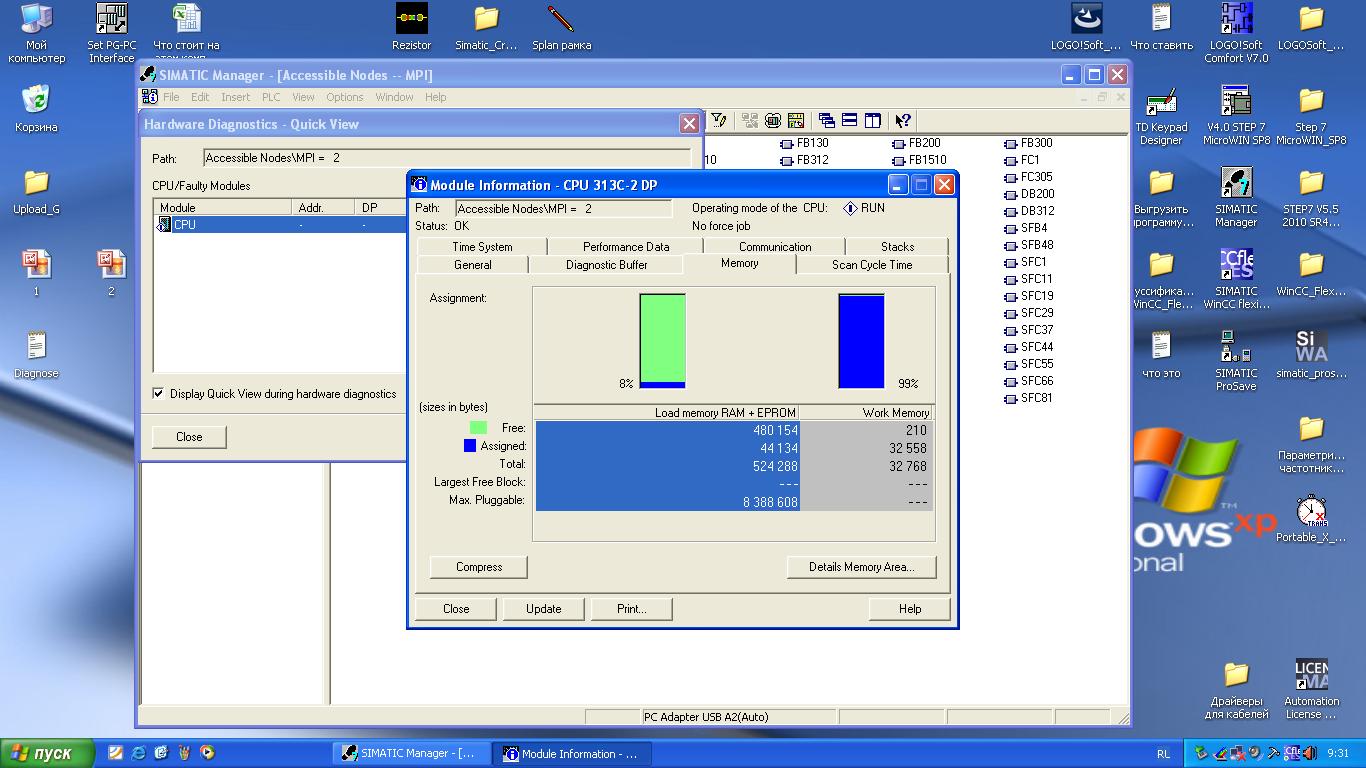The width and height of the screenshot is (1366, 768).
Task: Click the 480 154 free load memory value
Action: click(x=775, y=430)
